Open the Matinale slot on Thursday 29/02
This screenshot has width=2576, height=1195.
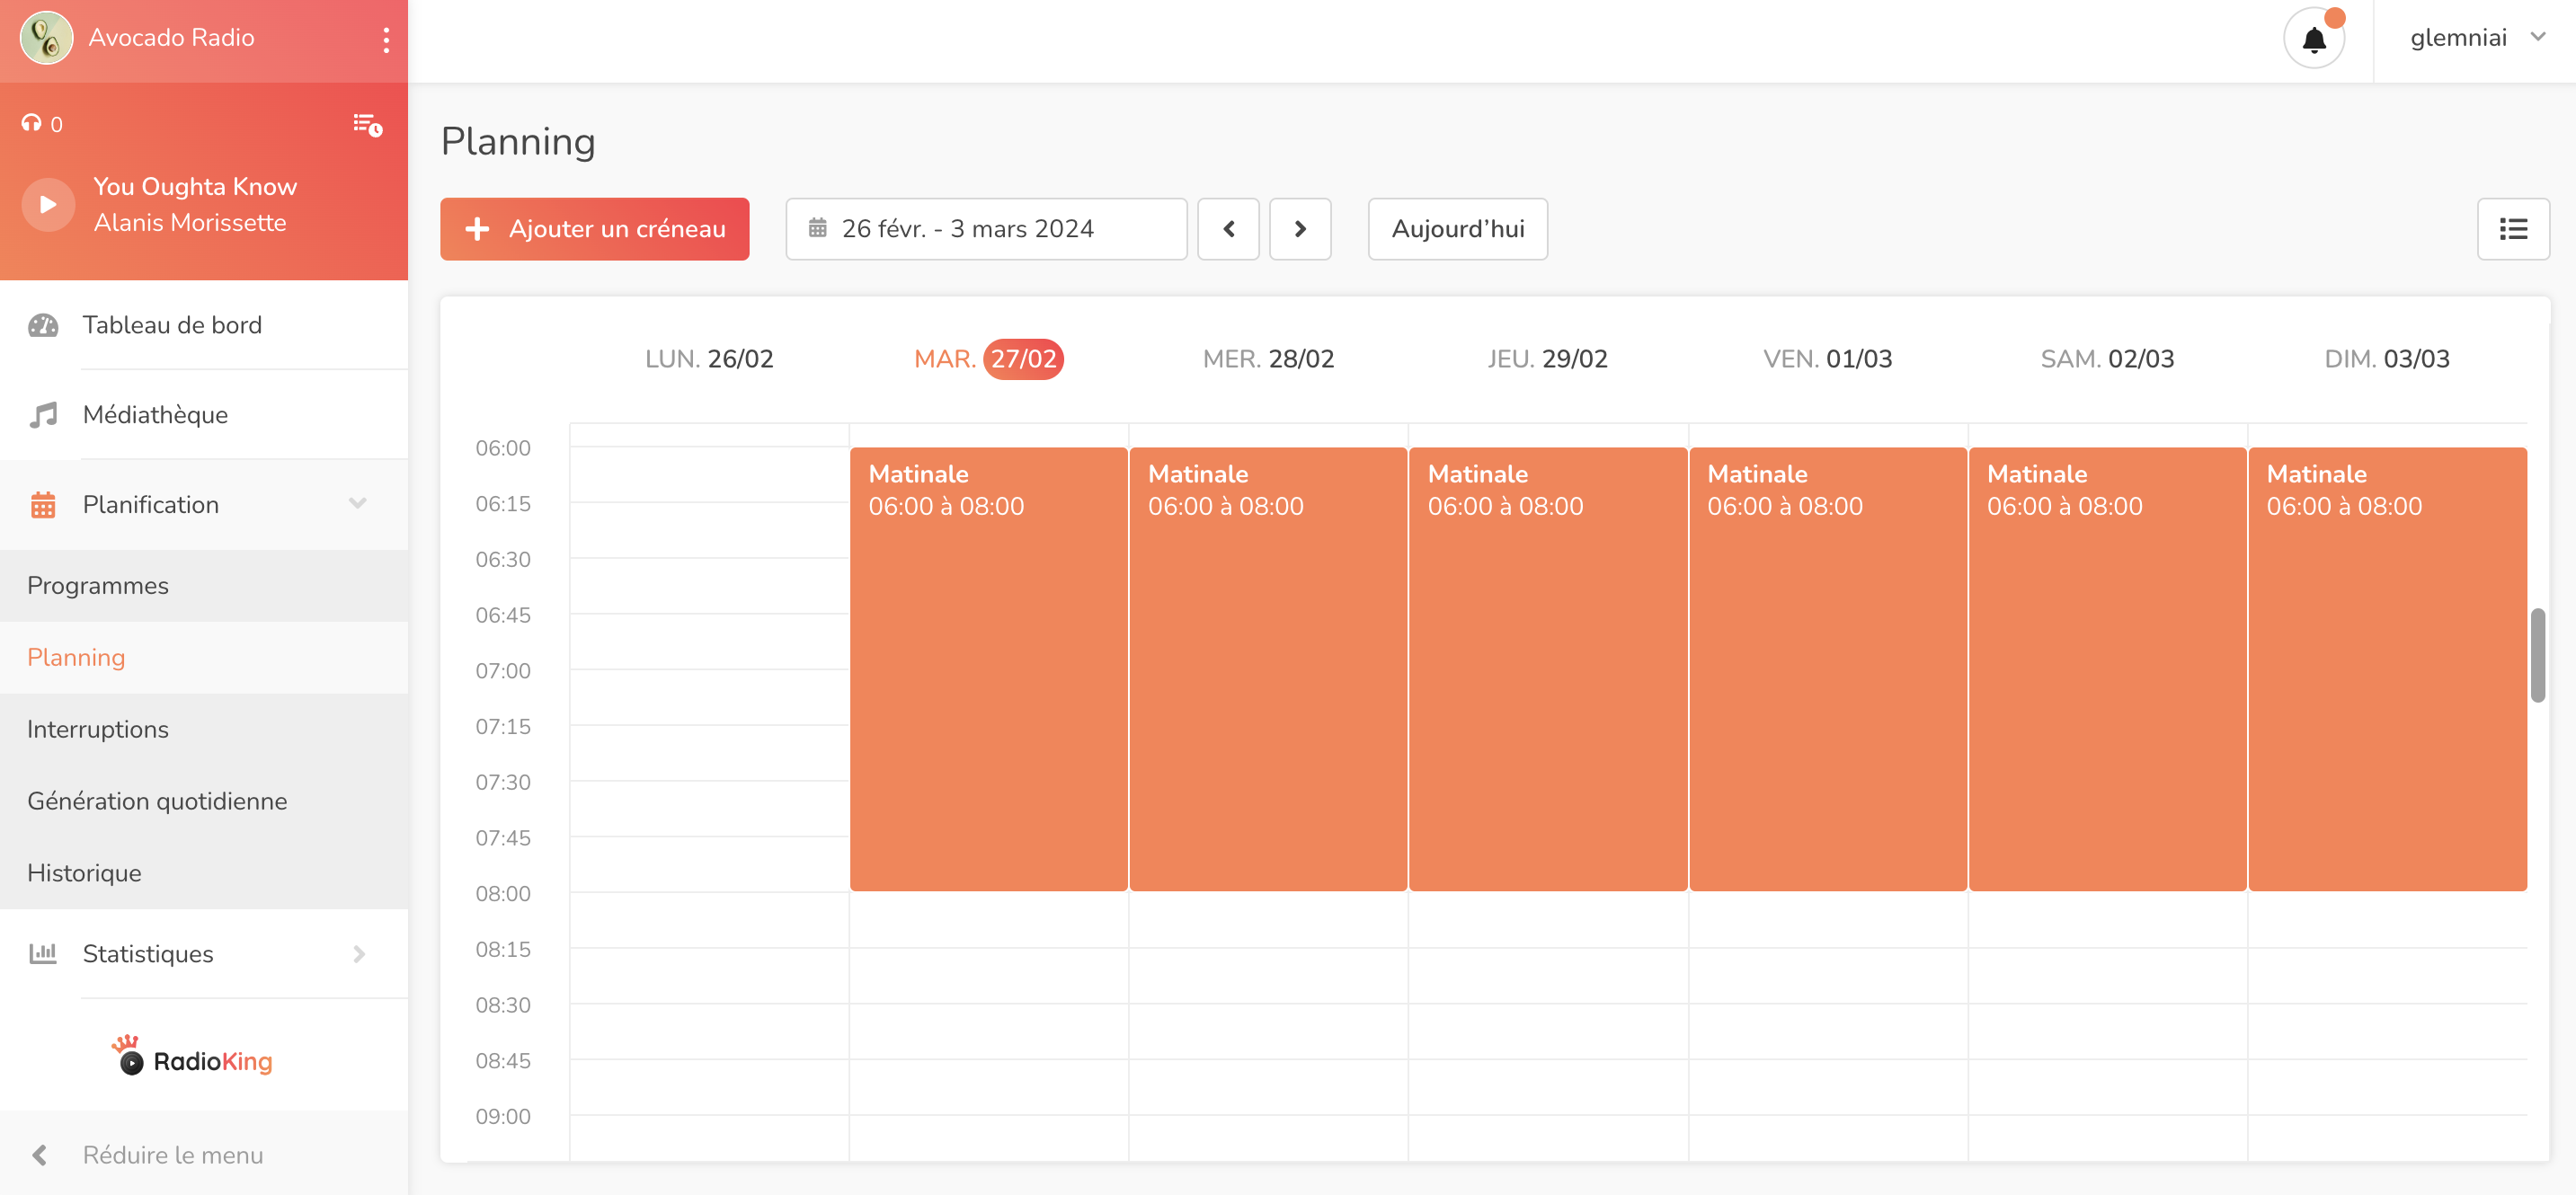point(1547,668)
